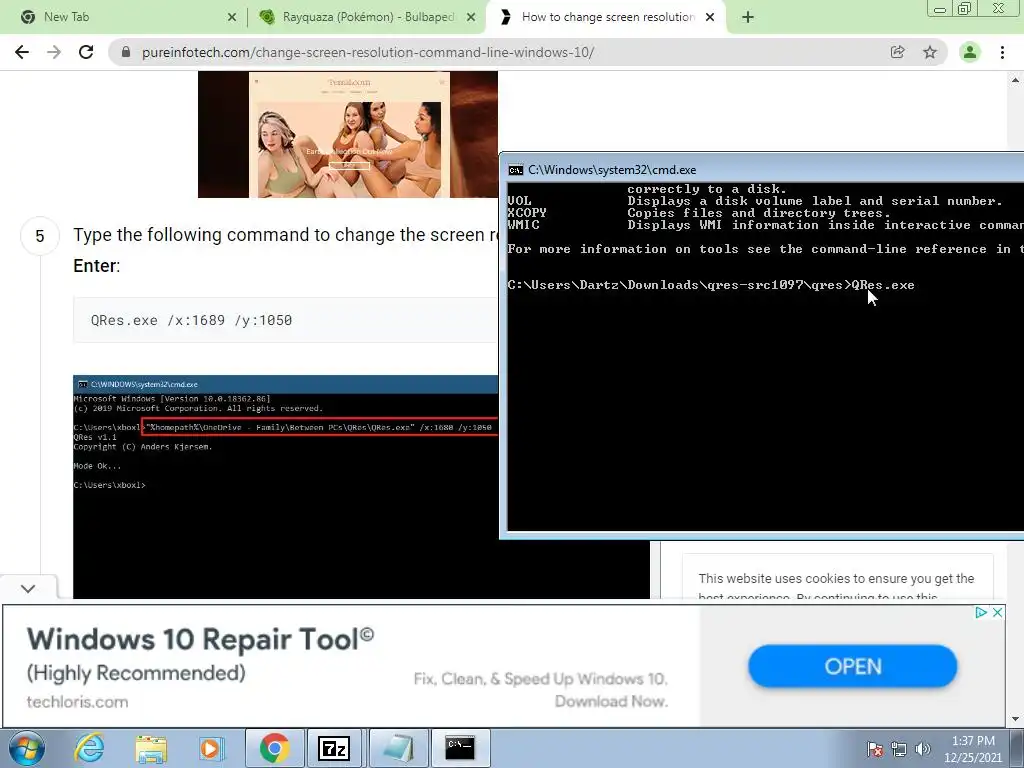Click page scrollbar down arrow

pyautogui.click(x=1016, y=719)
